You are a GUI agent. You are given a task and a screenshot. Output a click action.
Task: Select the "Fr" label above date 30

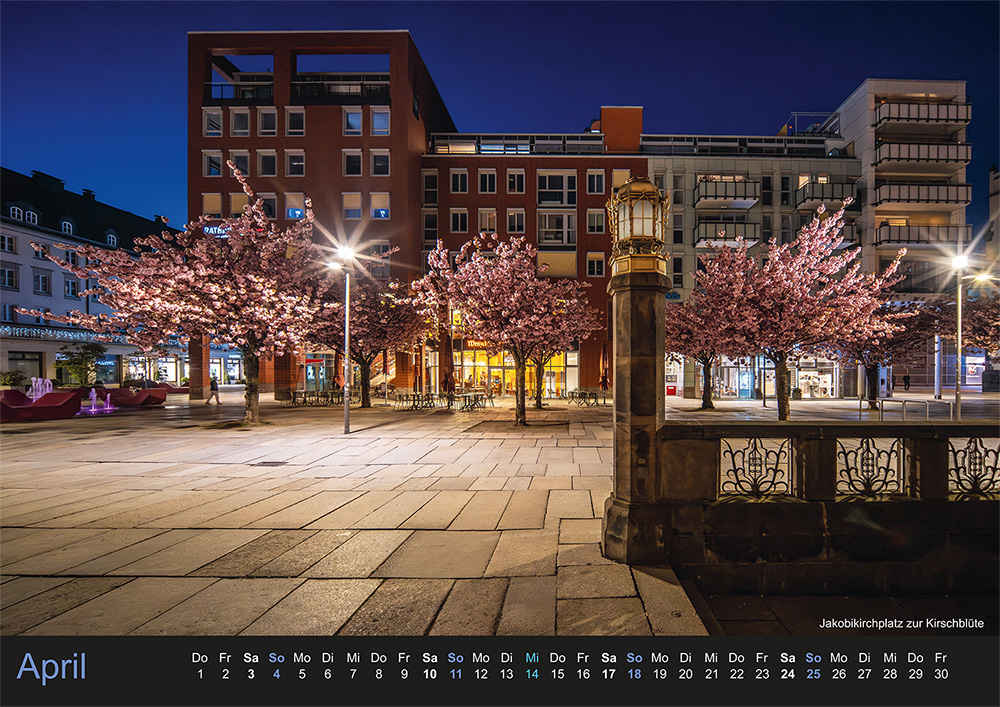941,657
